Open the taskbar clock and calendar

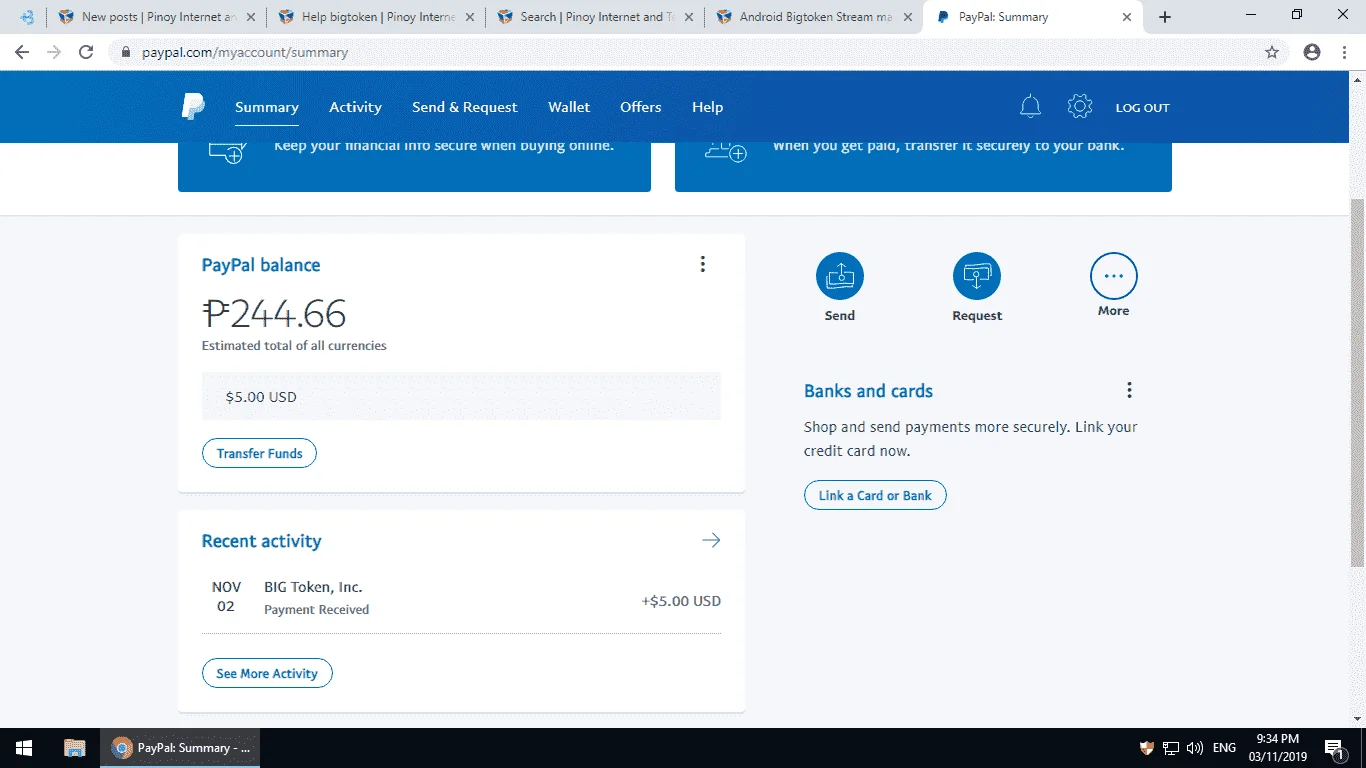[1279, 748]
